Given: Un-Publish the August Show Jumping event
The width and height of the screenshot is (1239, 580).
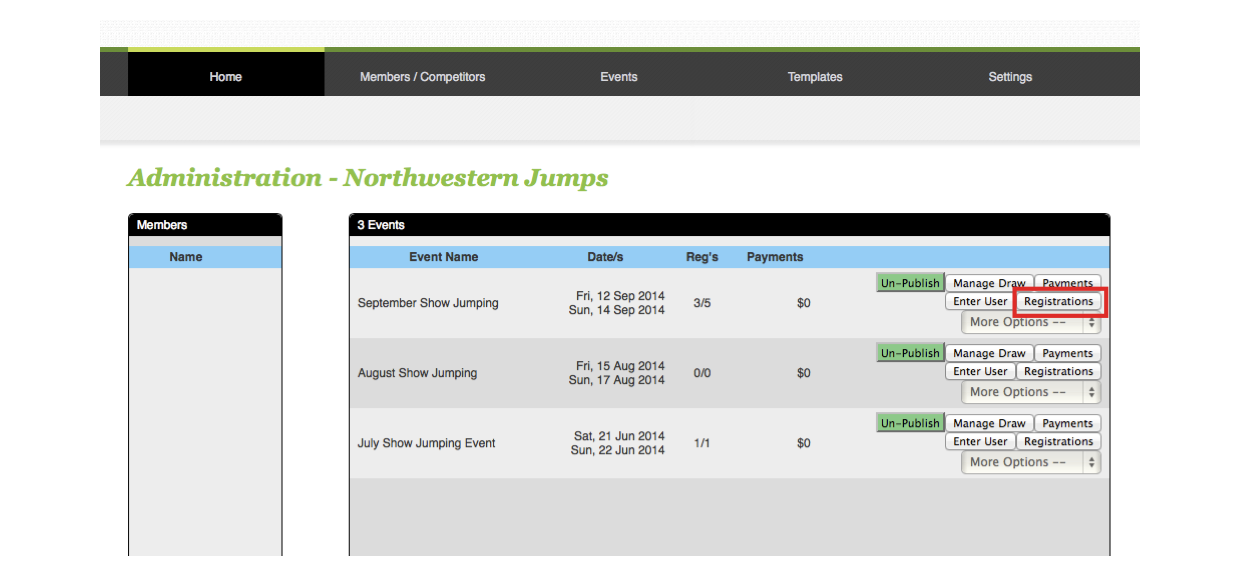Looking at the screenshot, I should tap(910, 353).
